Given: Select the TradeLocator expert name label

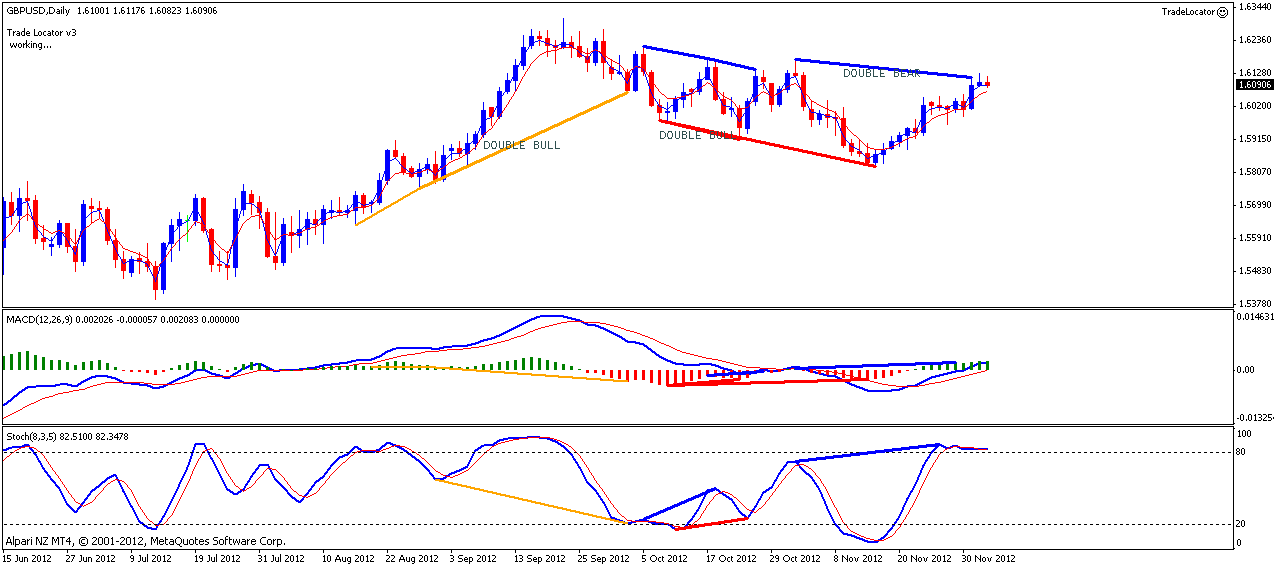Looking at the screenshot, I should (1189, 12).
